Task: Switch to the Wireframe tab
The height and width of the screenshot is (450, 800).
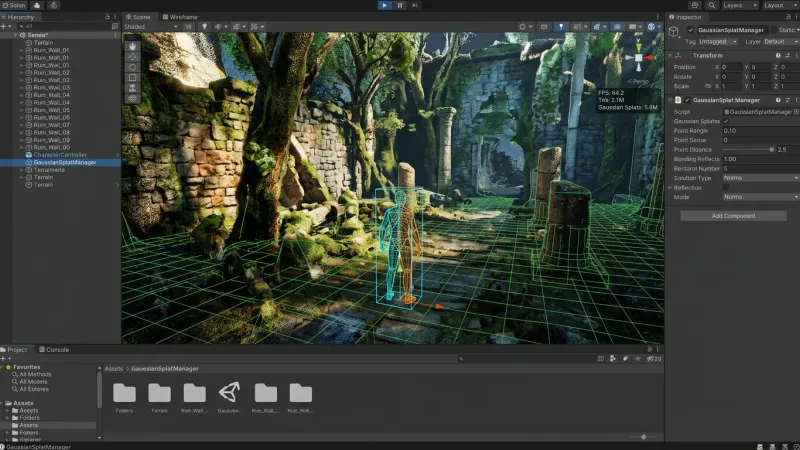Action: [x=180, y=17]
